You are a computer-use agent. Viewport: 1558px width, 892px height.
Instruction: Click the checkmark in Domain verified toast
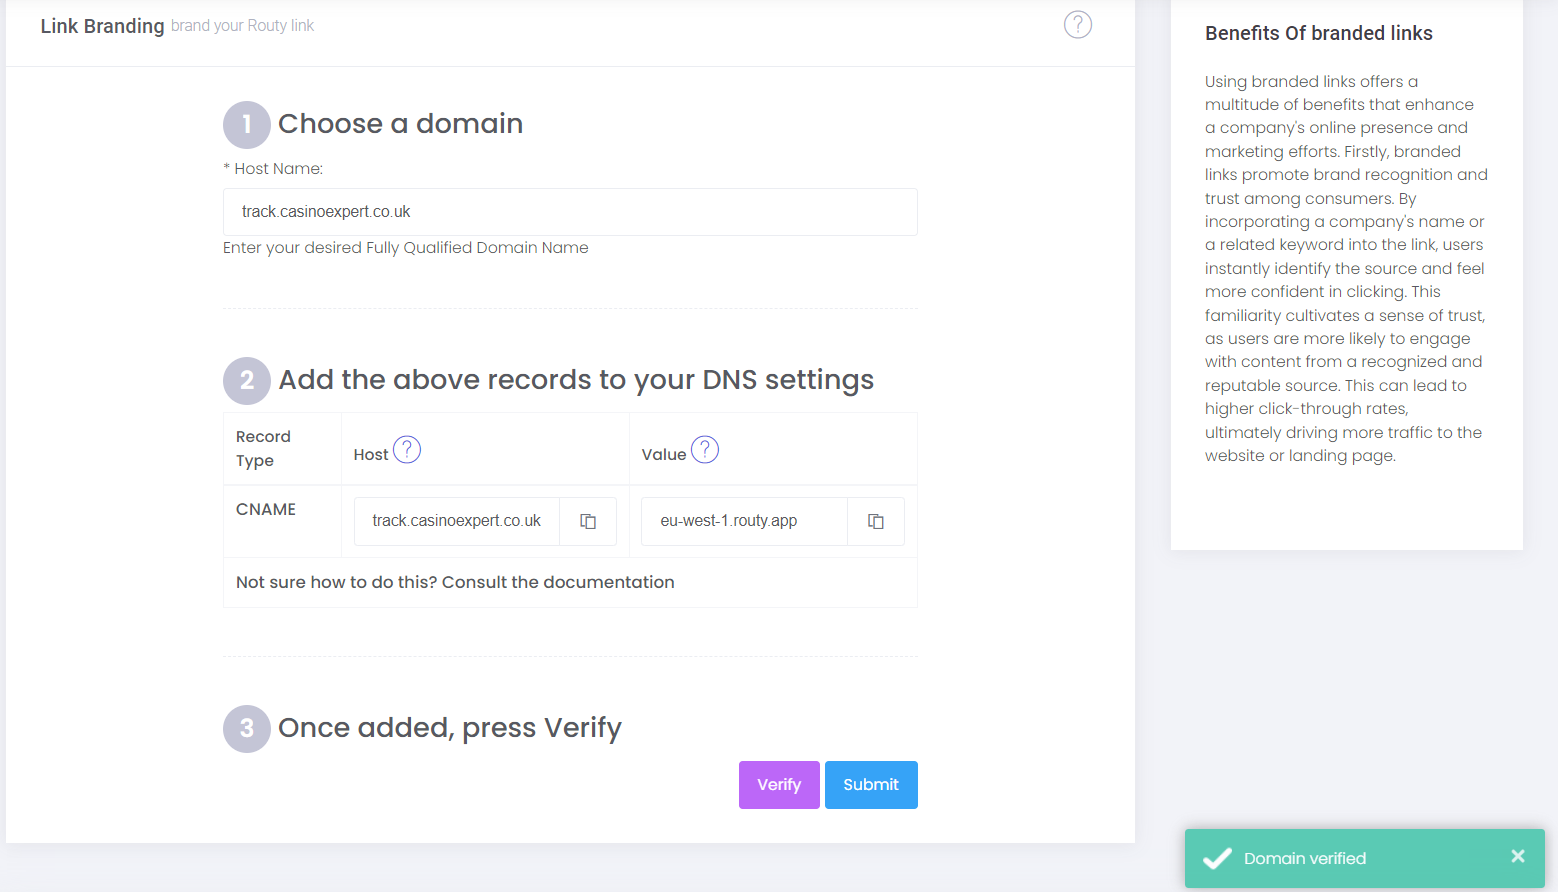tap(1217, 858)
